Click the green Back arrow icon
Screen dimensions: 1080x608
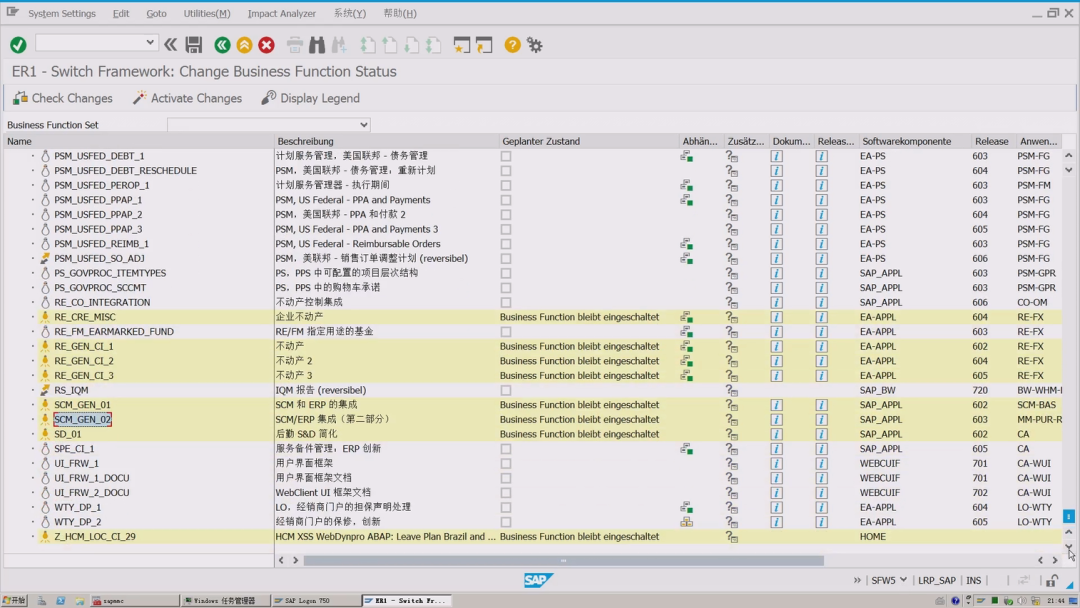(222, 45)
